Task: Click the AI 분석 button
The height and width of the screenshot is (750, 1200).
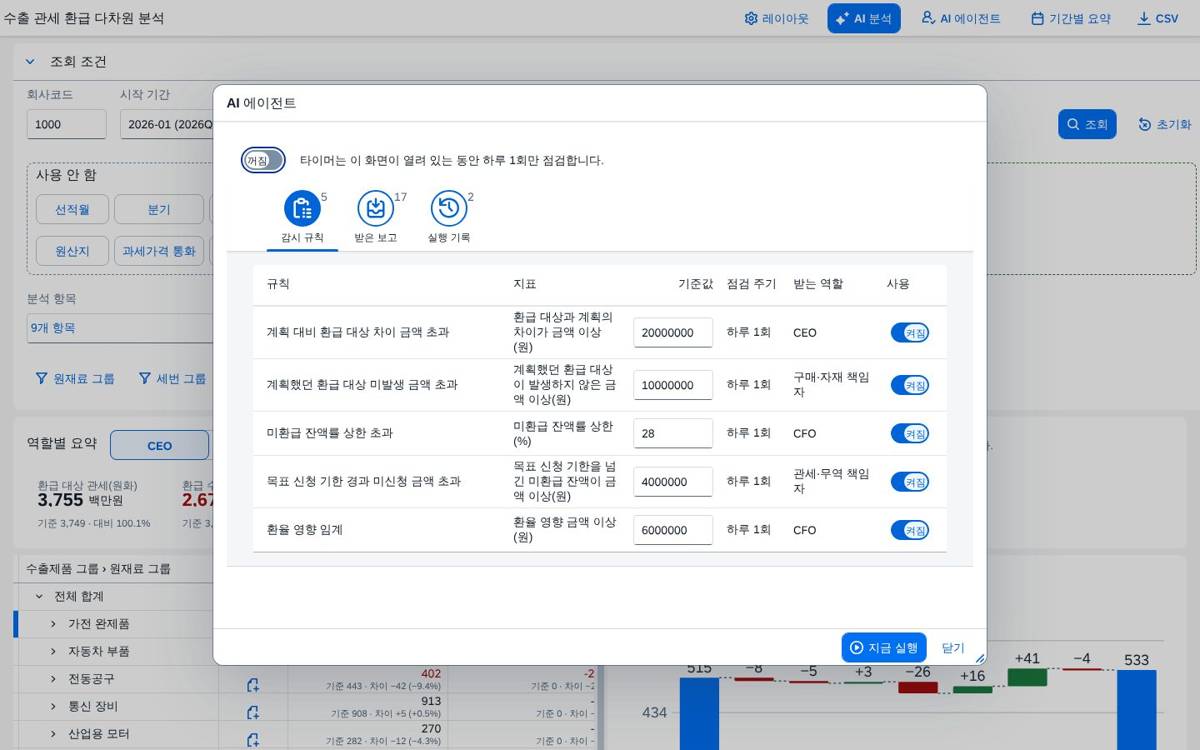Action: (x=864, y=18)
